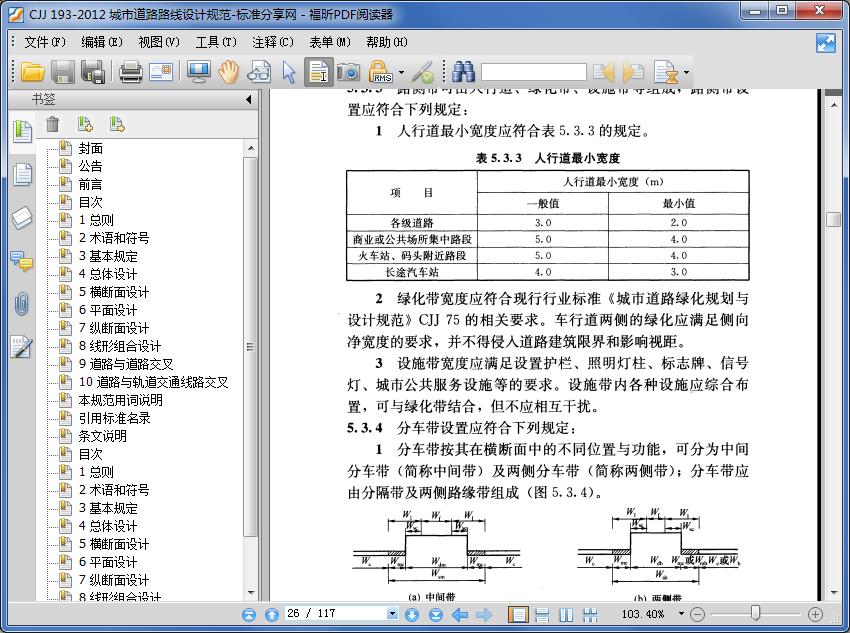
Task: Open the 文件(F) menu
Action: [45, 42]
